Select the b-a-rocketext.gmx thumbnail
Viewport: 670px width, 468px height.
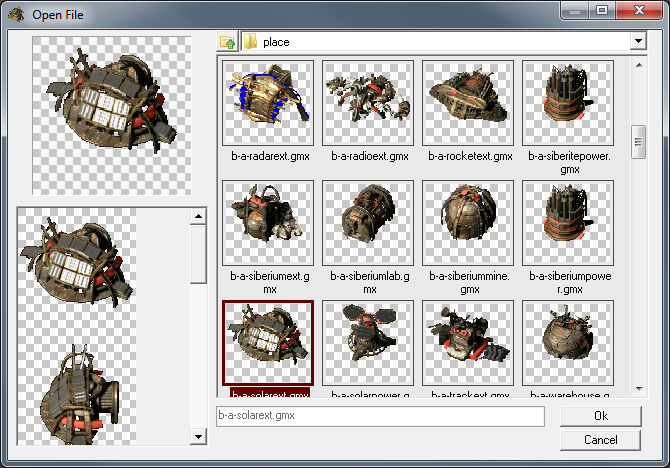click(x=468, y=103)
